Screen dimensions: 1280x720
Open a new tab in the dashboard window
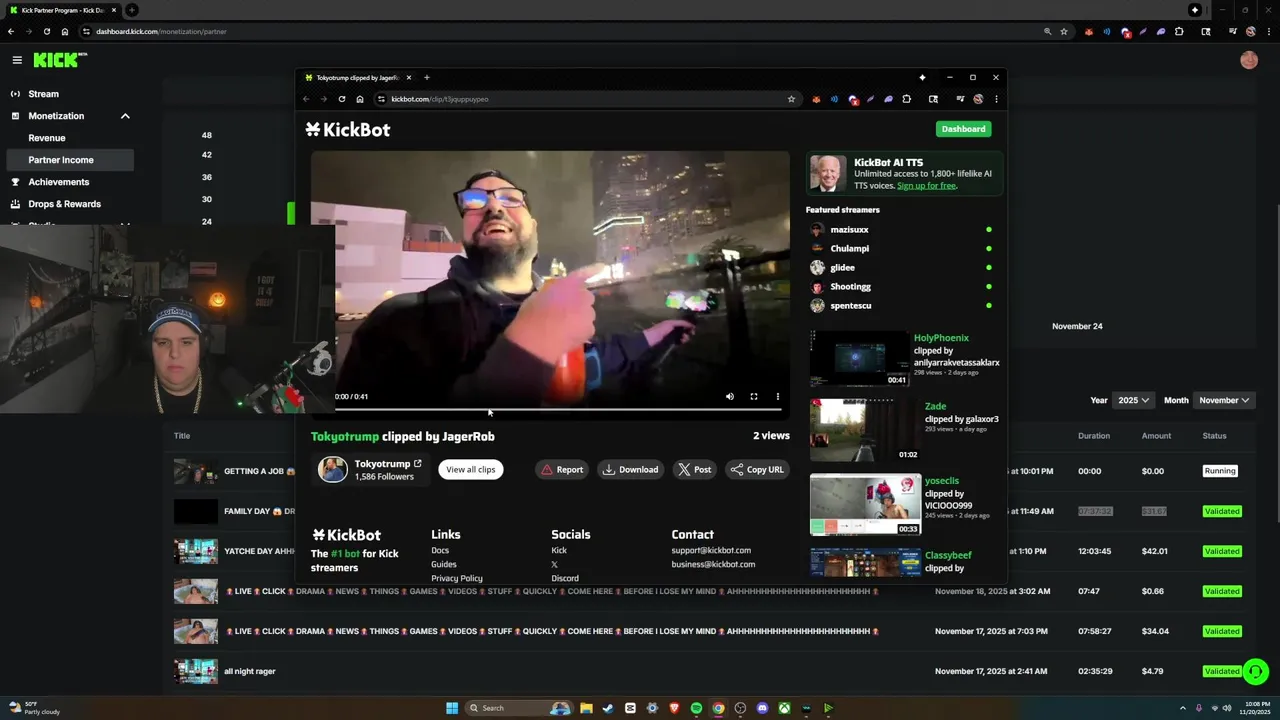click(x=131, y=10)
